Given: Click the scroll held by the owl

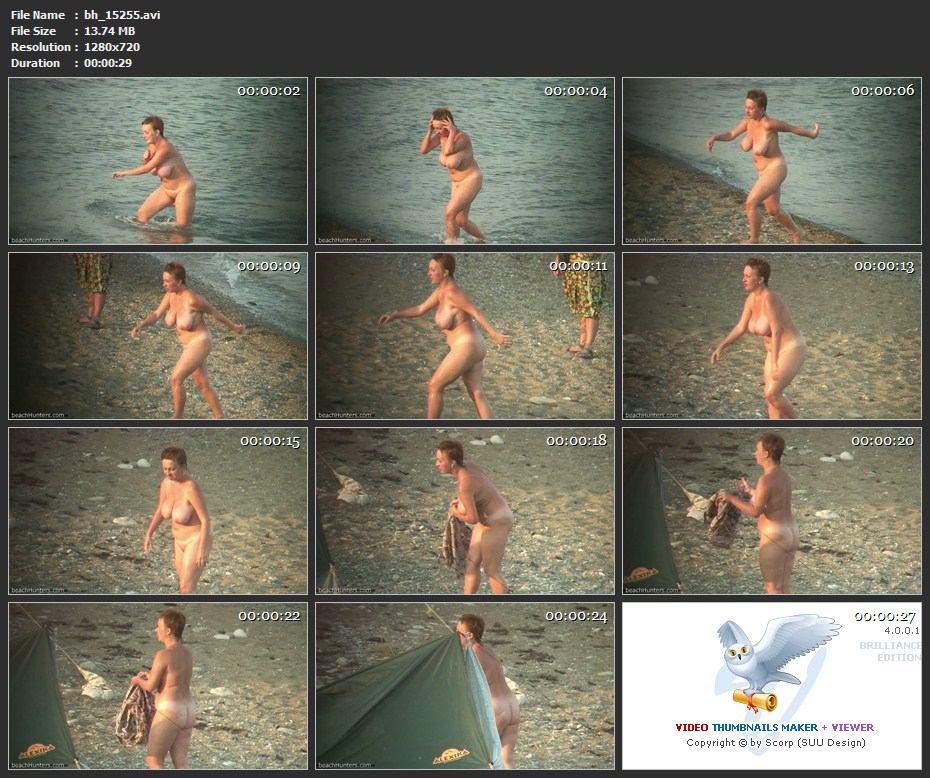Looking at the screenshot, I should [x=754, y=697].
